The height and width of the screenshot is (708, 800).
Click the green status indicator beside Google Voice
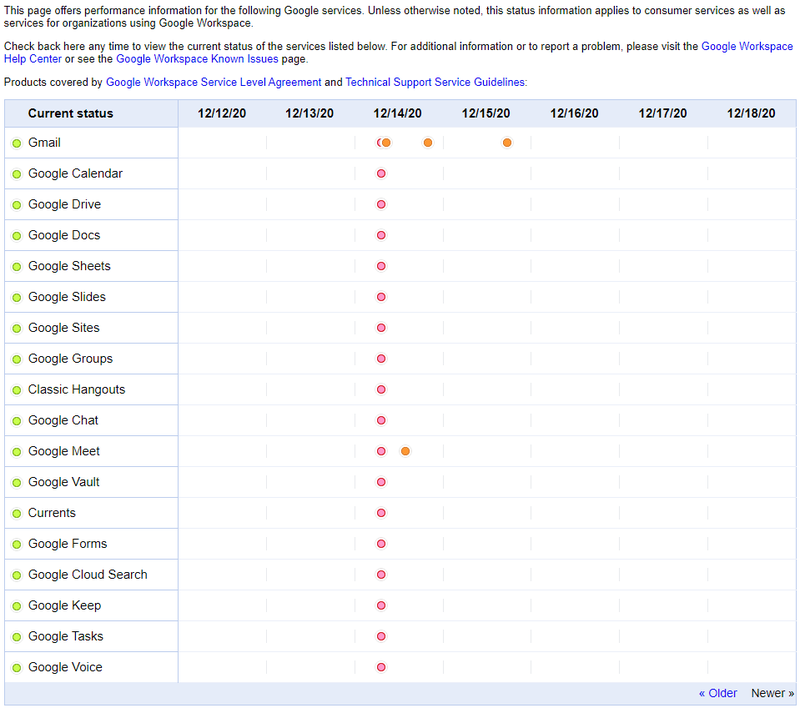pyautogui.click(x=17, y=668)
